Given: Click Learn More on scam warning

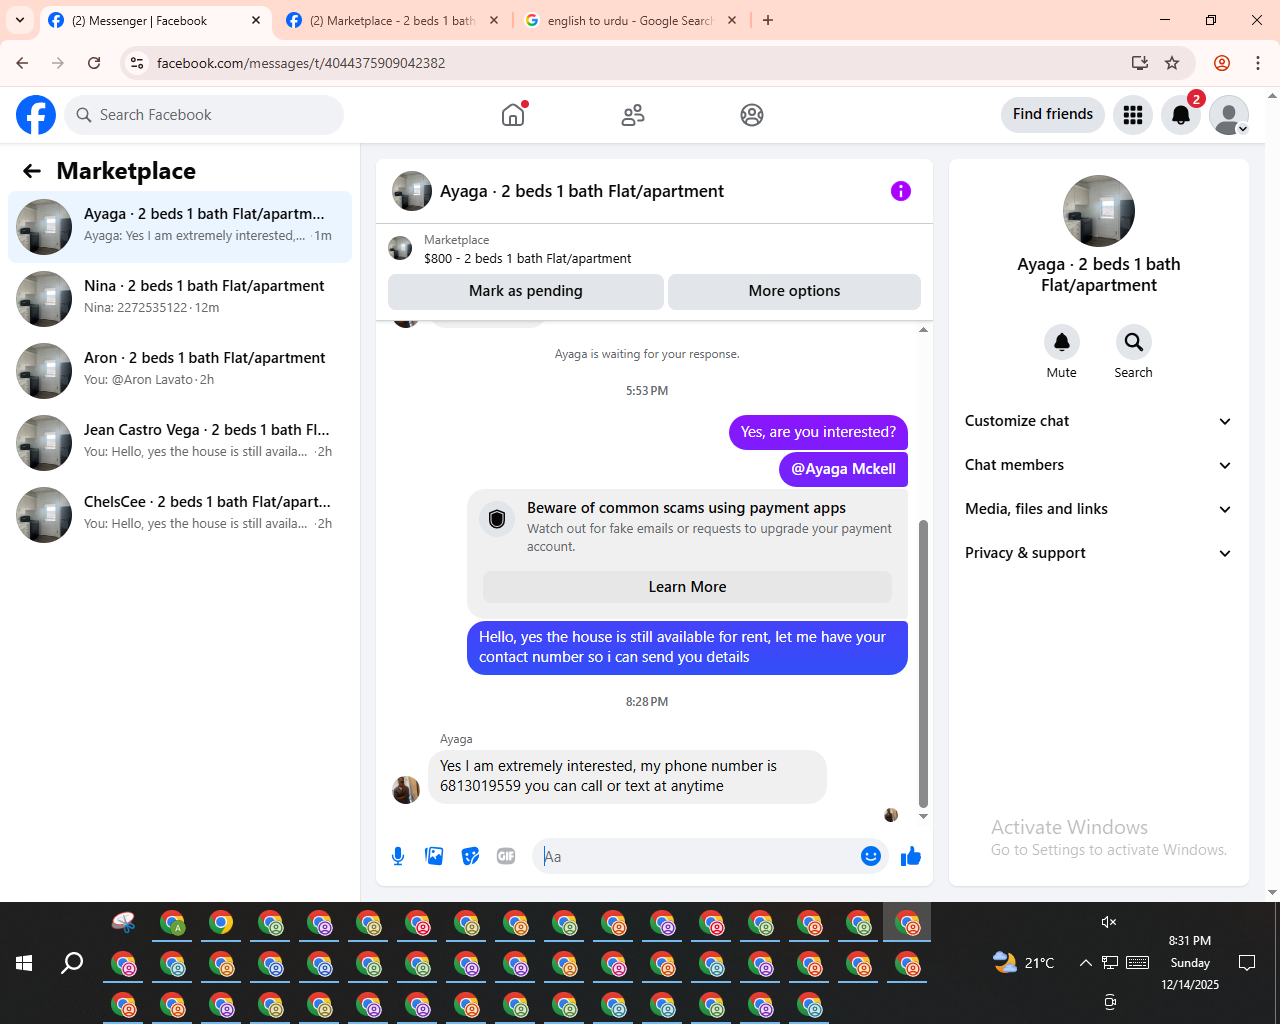Looking at the screenshot, I should pos(687,587).
